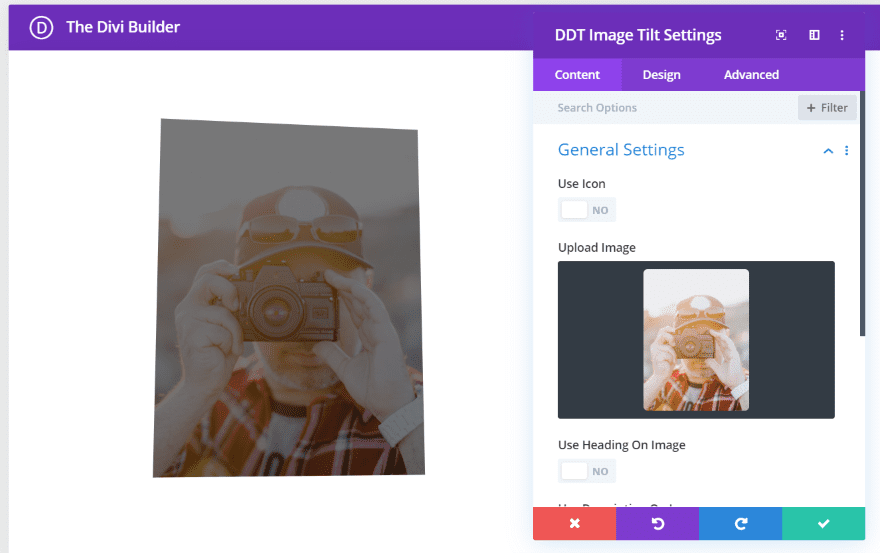Undo the last change
The width and height of the screenshot is (880, 553).
click(657, 524)
